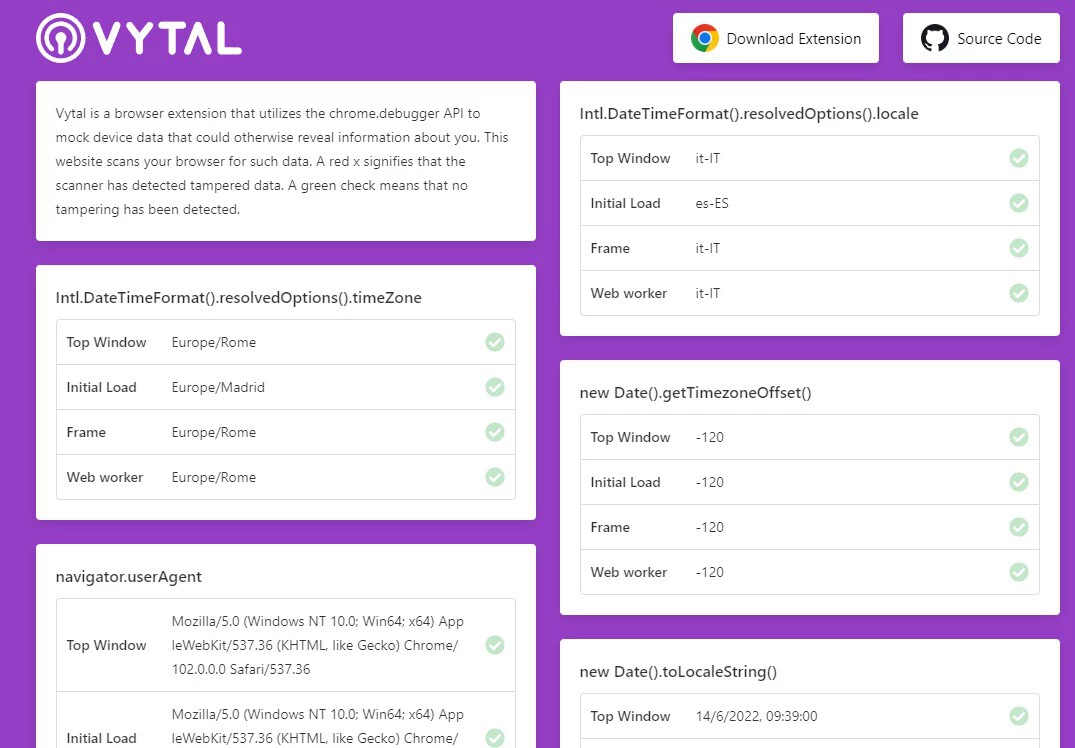Screen dimensions: 1075x748
Task: Click the 14/6/2022, 09:39:00 date value
Action: (x=756, y=716)
